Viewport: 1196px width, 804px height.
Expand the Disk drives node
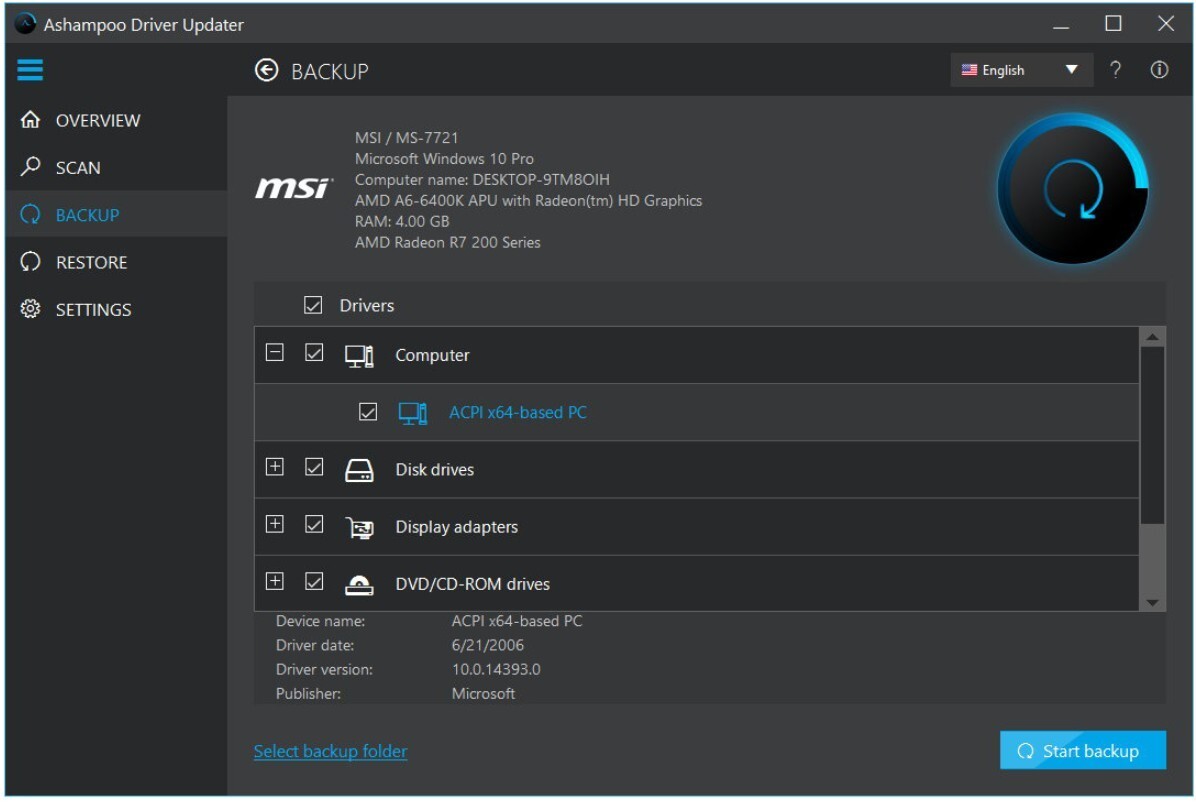tap(275, 467)
